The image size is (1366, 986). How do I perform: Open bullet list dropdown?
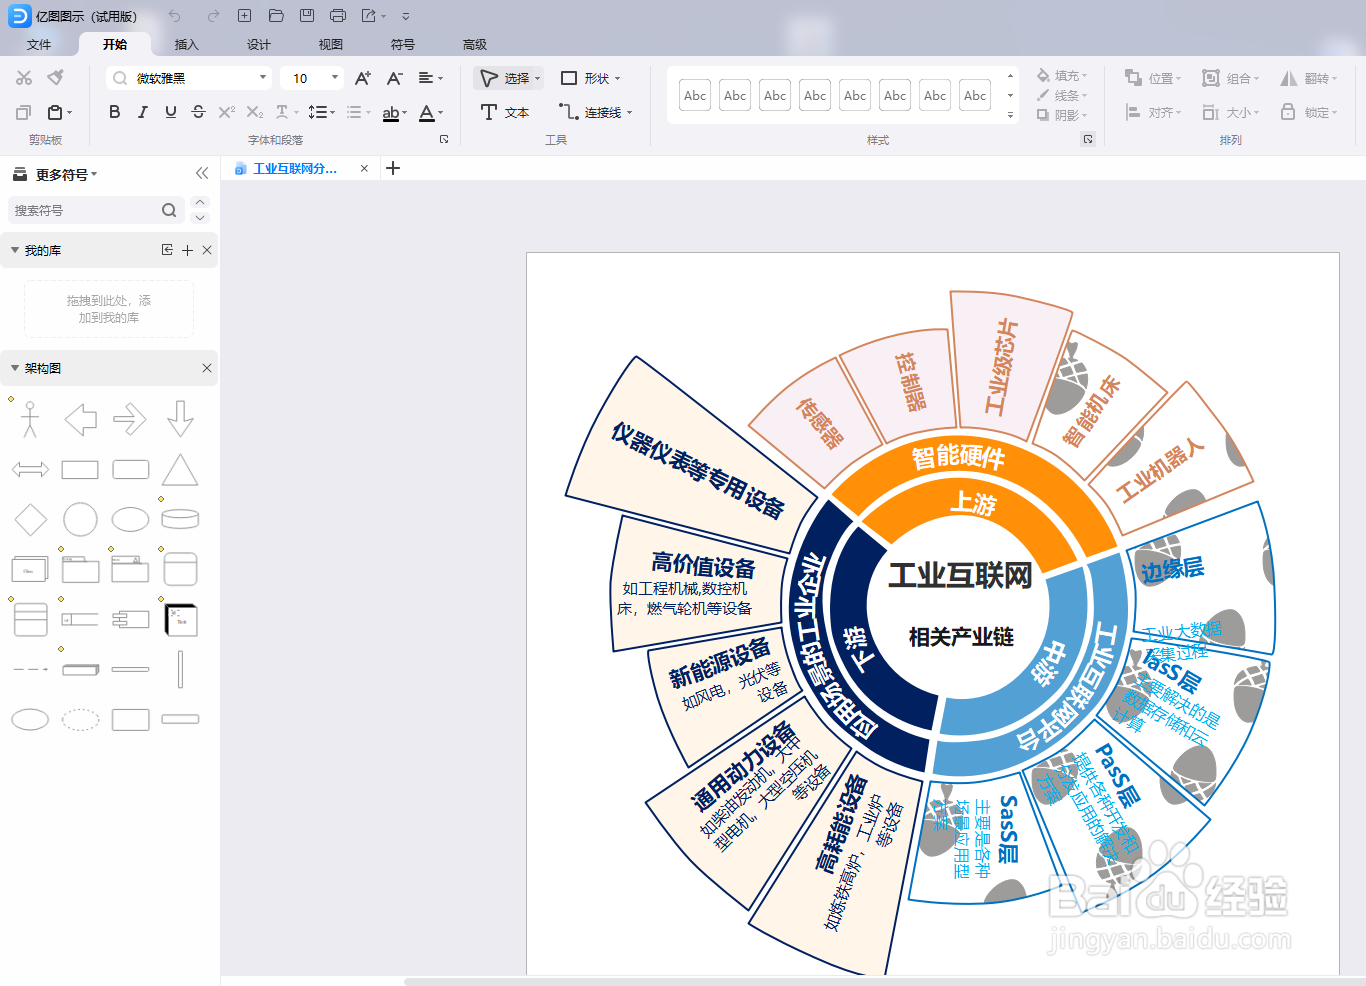358,112
